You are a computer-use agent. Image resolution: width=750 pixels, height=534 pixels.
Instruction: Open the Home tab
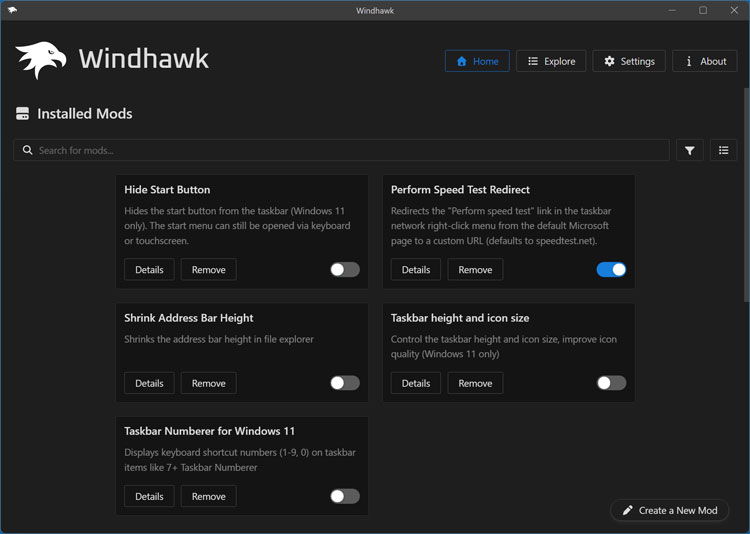[477, 61]
